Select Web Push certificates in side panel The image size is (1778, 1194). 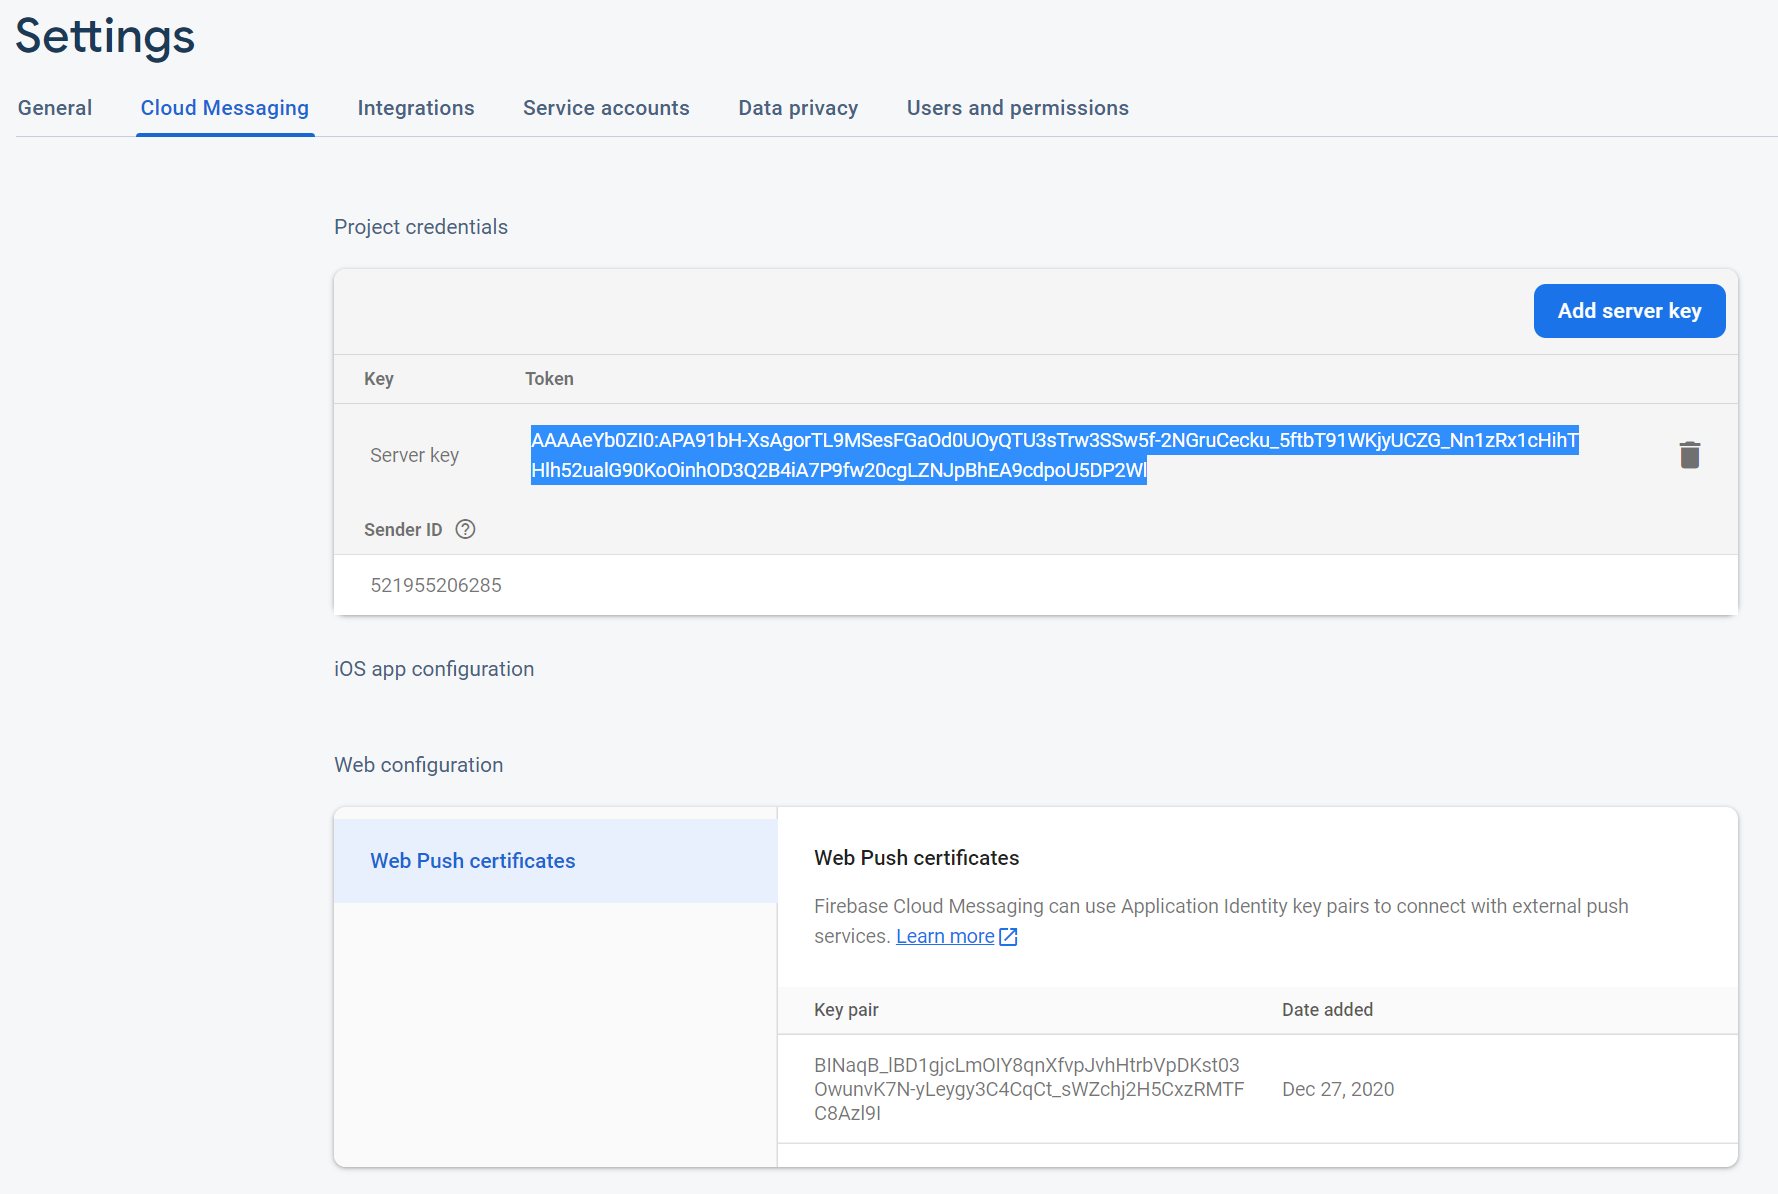(473, 861)
